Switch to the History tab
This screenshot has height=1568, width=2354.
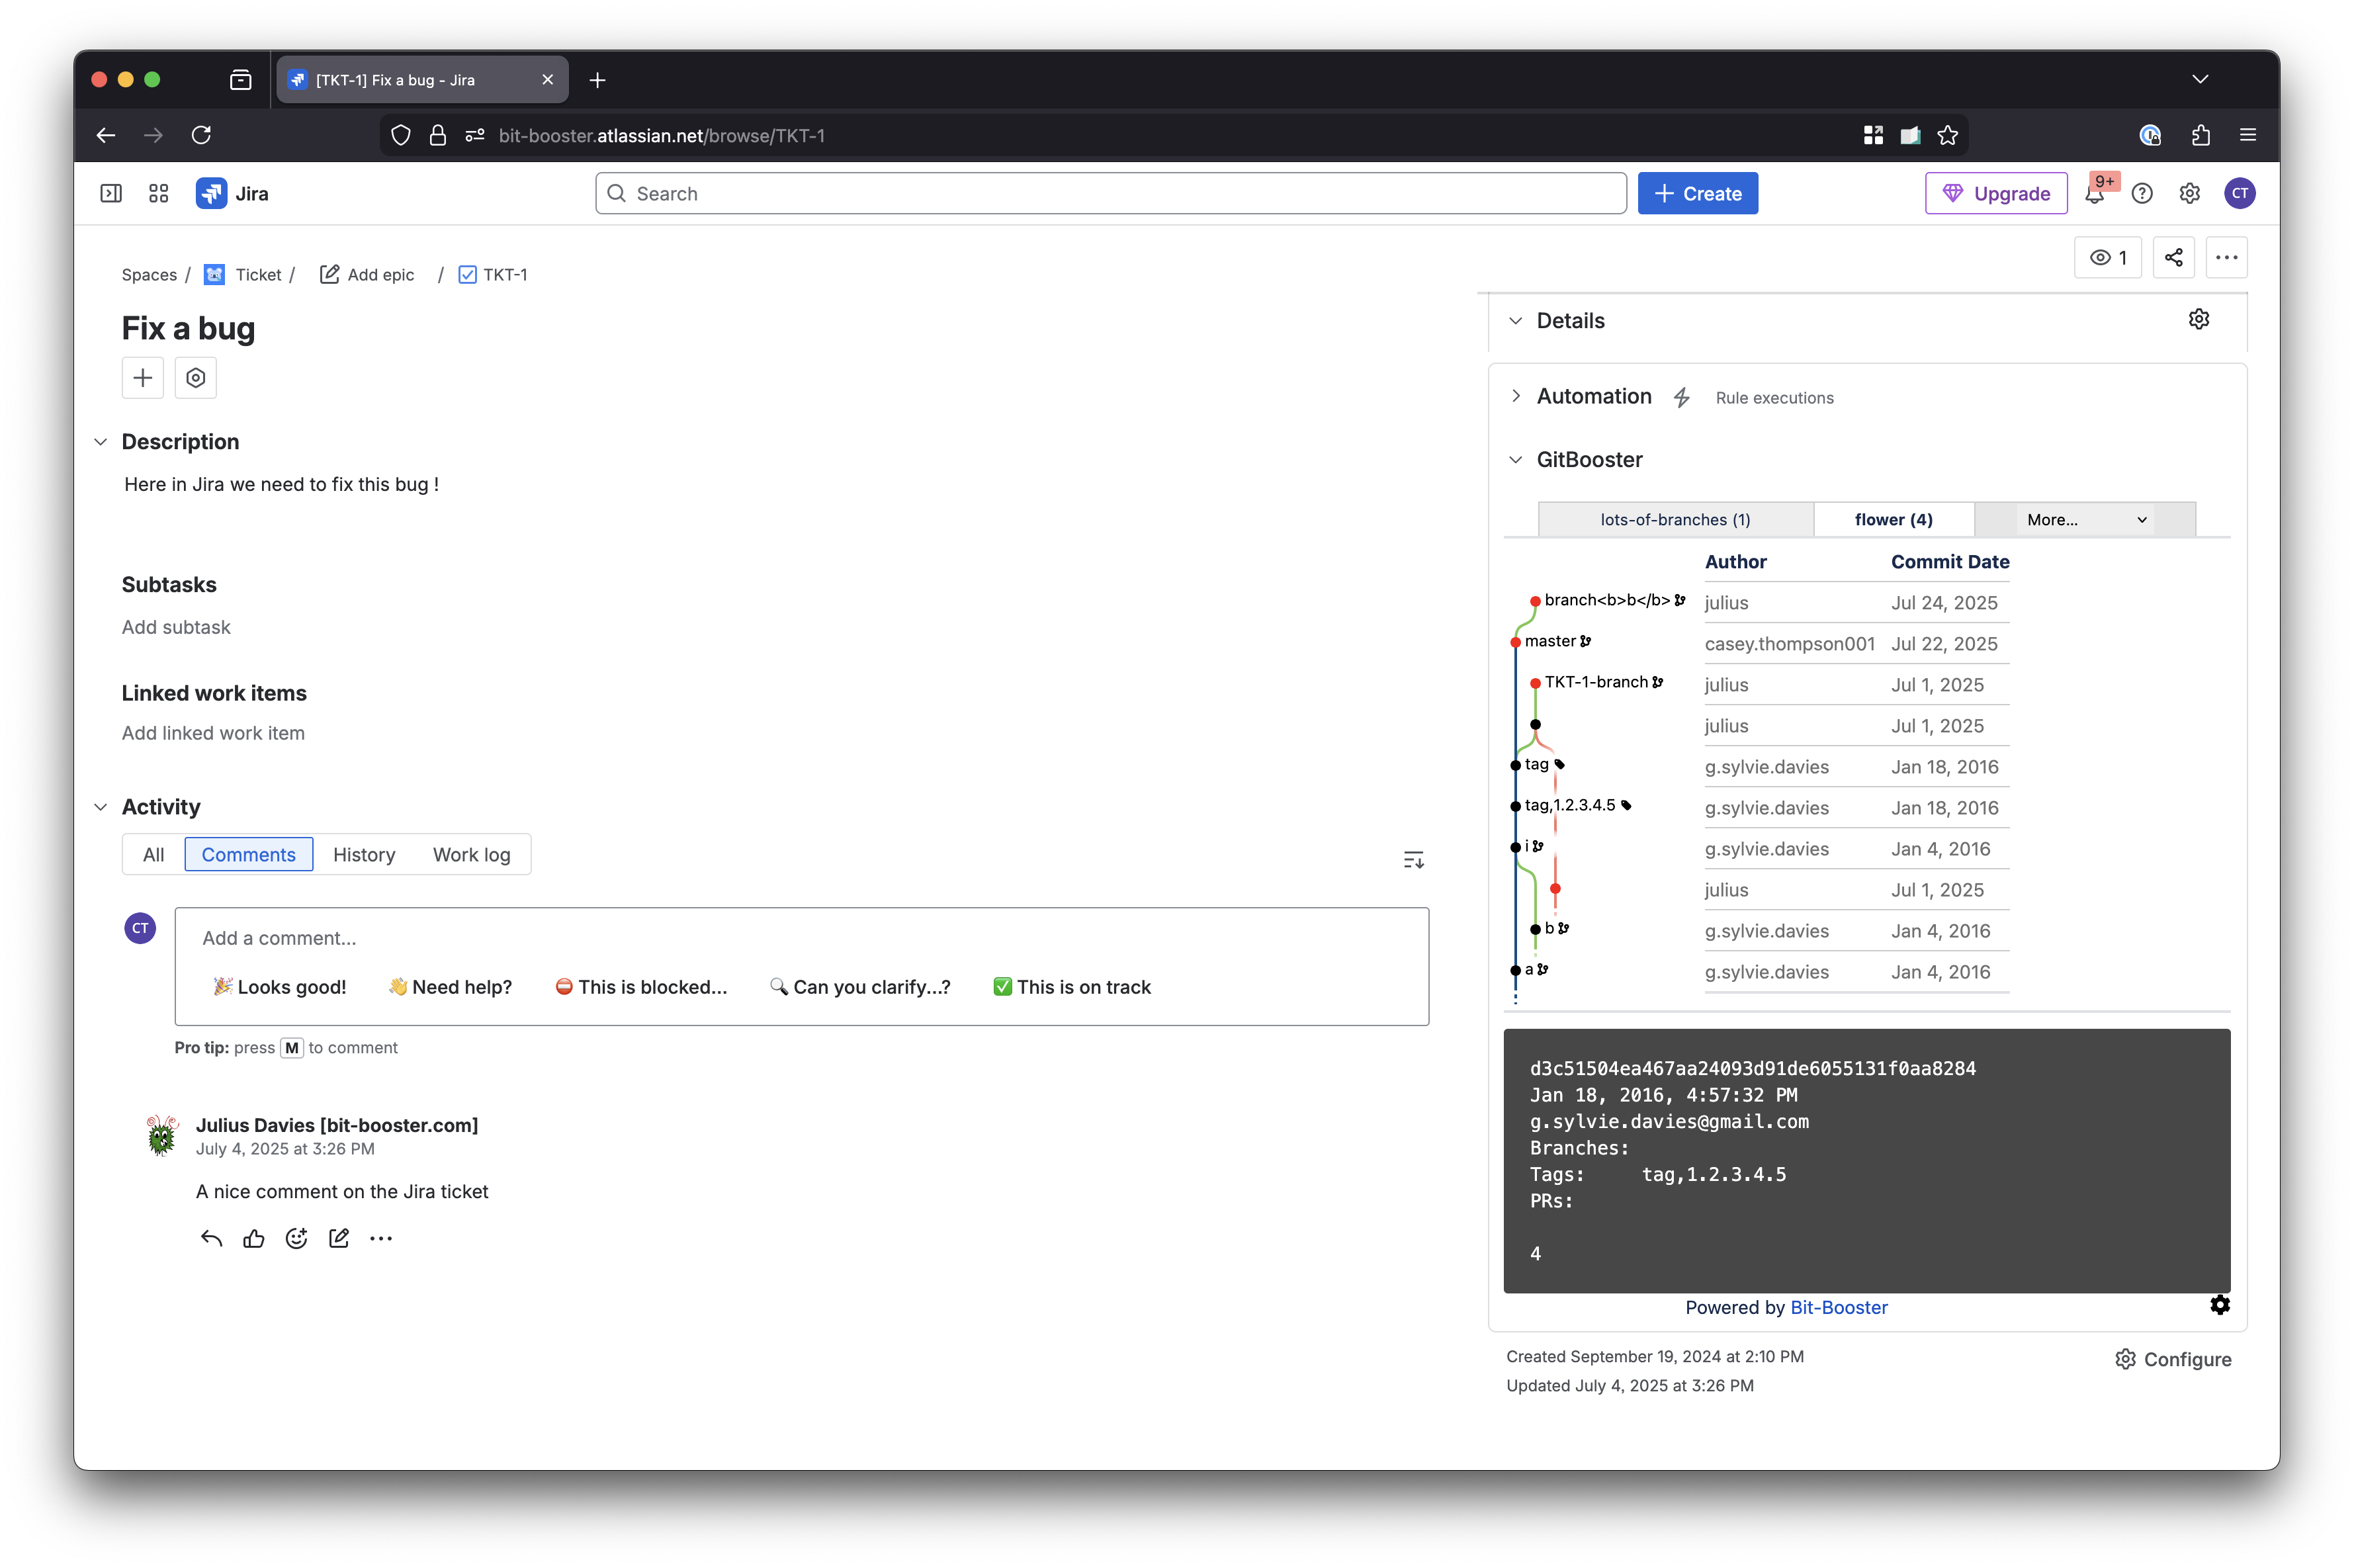(364, 854)
